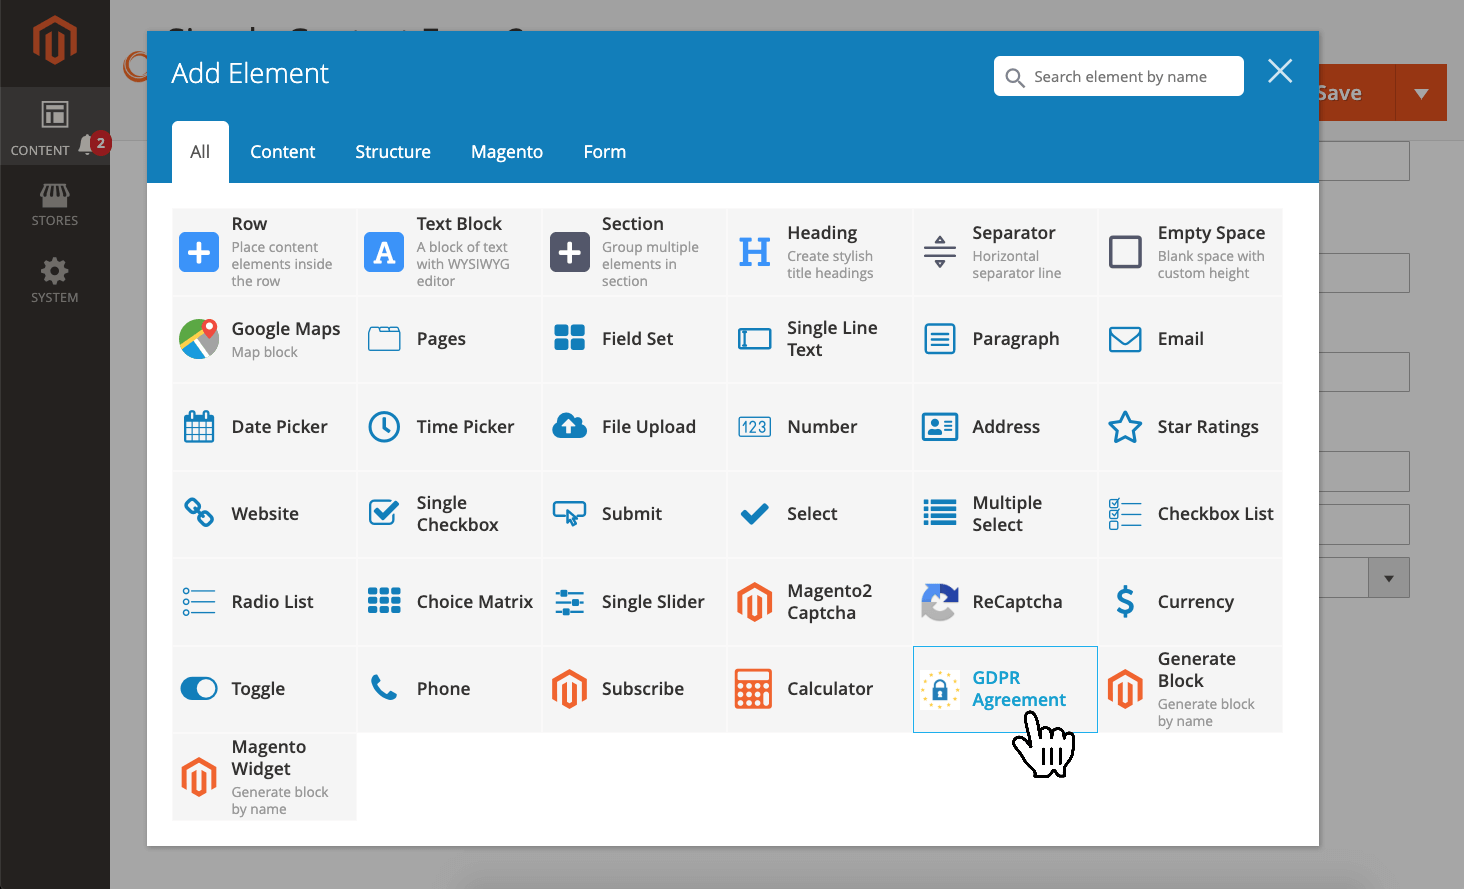Add the Calculator element icon
This screenshot has height=889, width=1464.
point(753,689)
